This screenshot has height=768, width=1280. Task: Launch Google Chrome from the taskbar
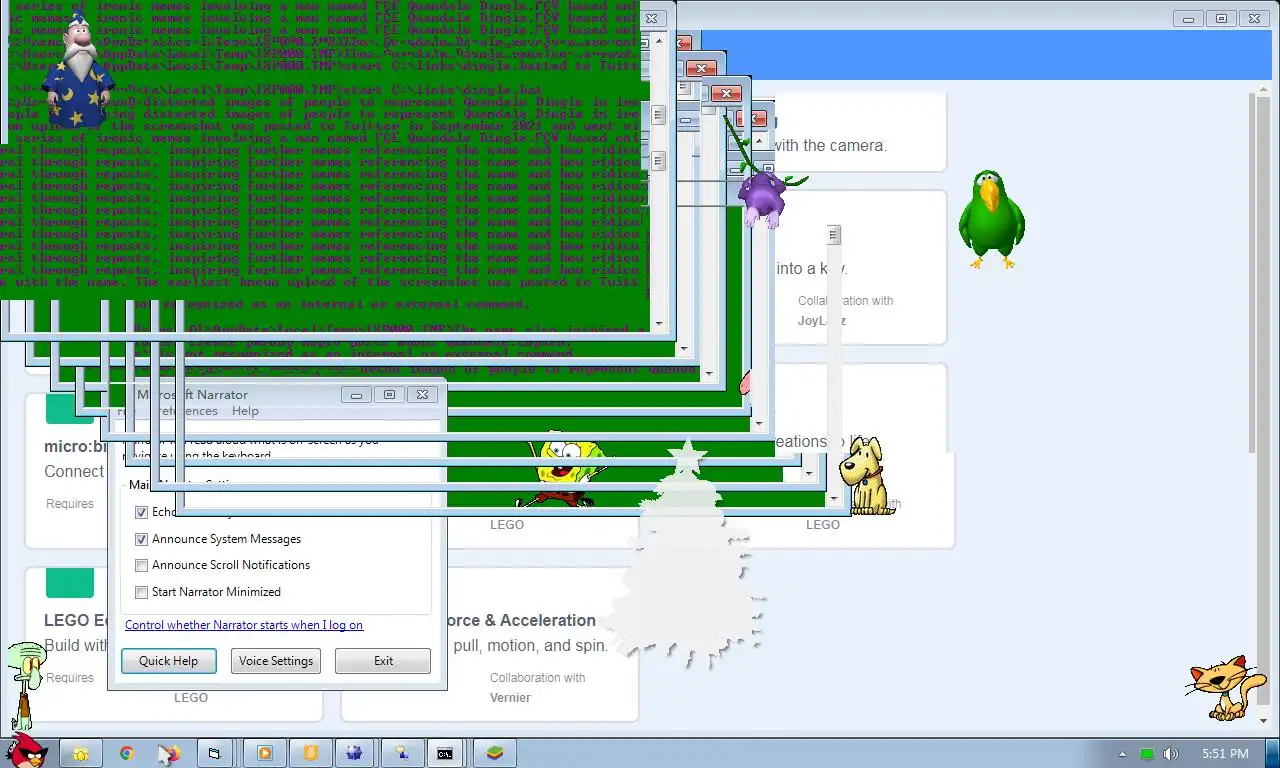coord(127,753)
